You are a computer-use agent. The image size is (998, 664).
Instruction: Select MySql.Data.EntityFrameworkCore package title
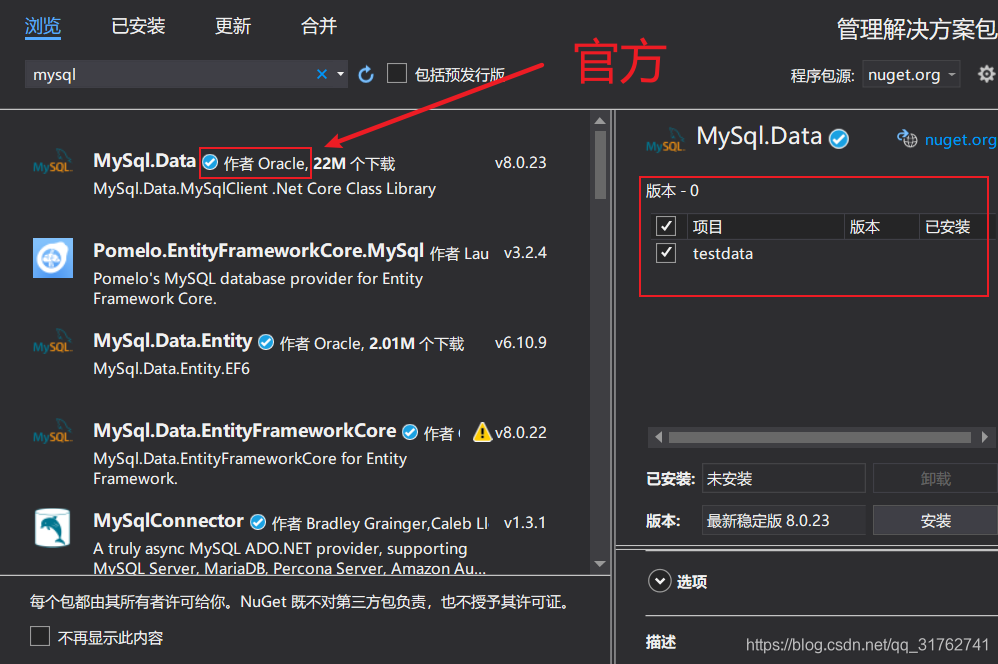tap(244, 431)
